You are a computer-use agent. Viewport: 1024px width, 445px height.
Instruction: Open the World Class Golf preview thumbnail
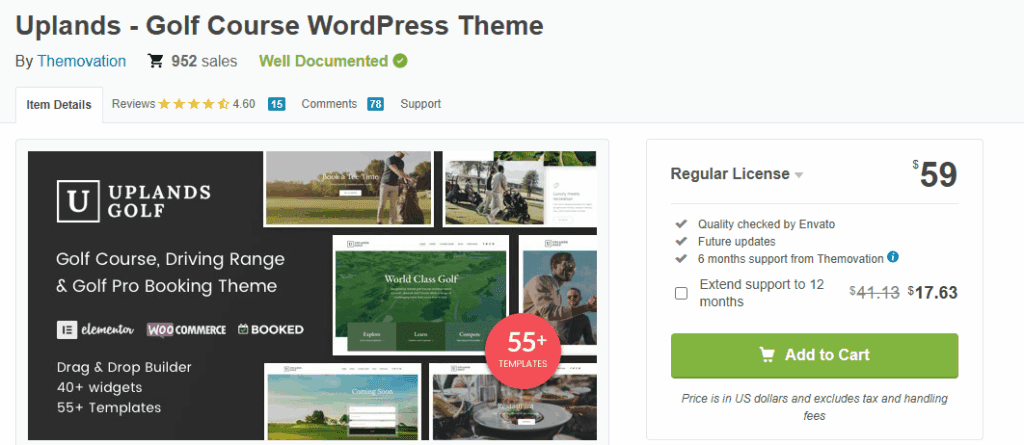point(423,295)
